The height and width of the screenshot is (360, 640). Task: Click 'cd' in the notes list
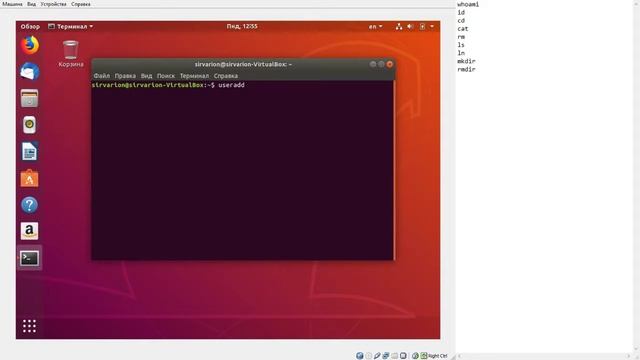point(461,21)
